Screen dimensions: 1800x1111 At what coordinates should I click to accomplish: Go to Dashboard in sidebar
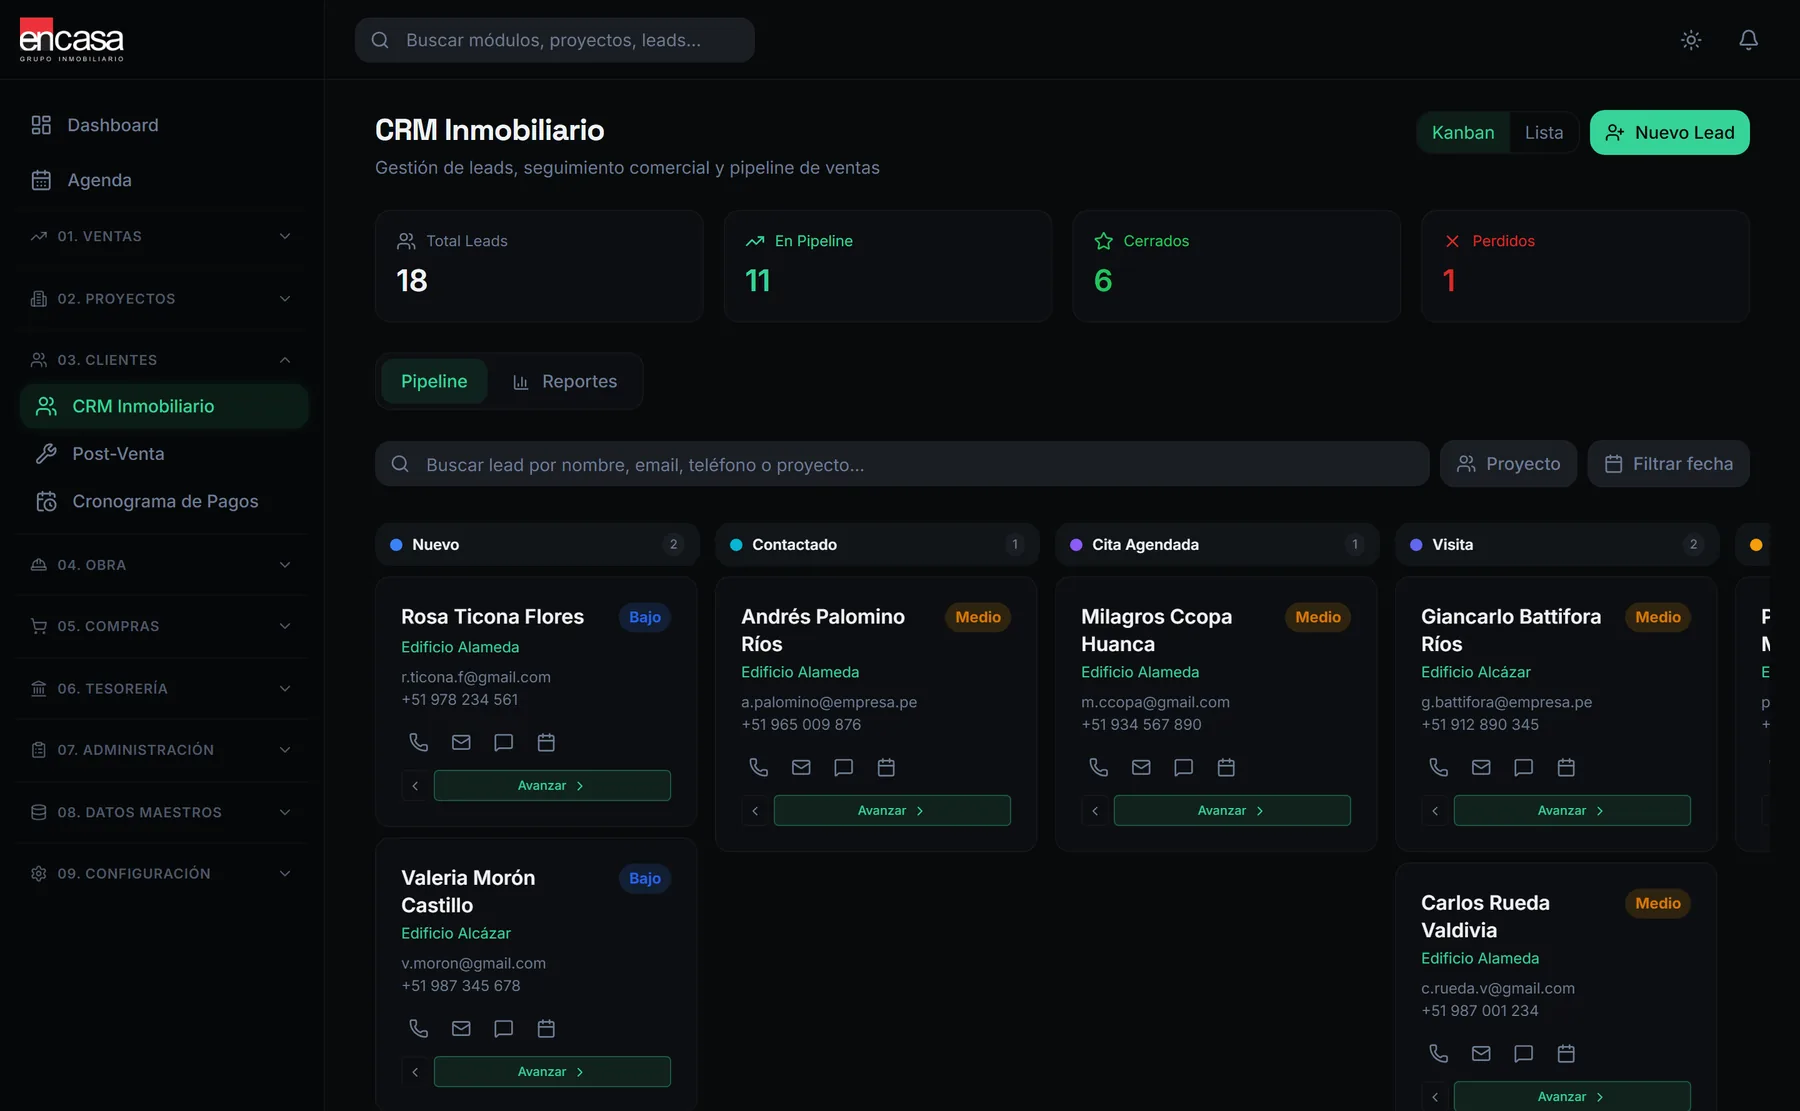tap(162, 125)
